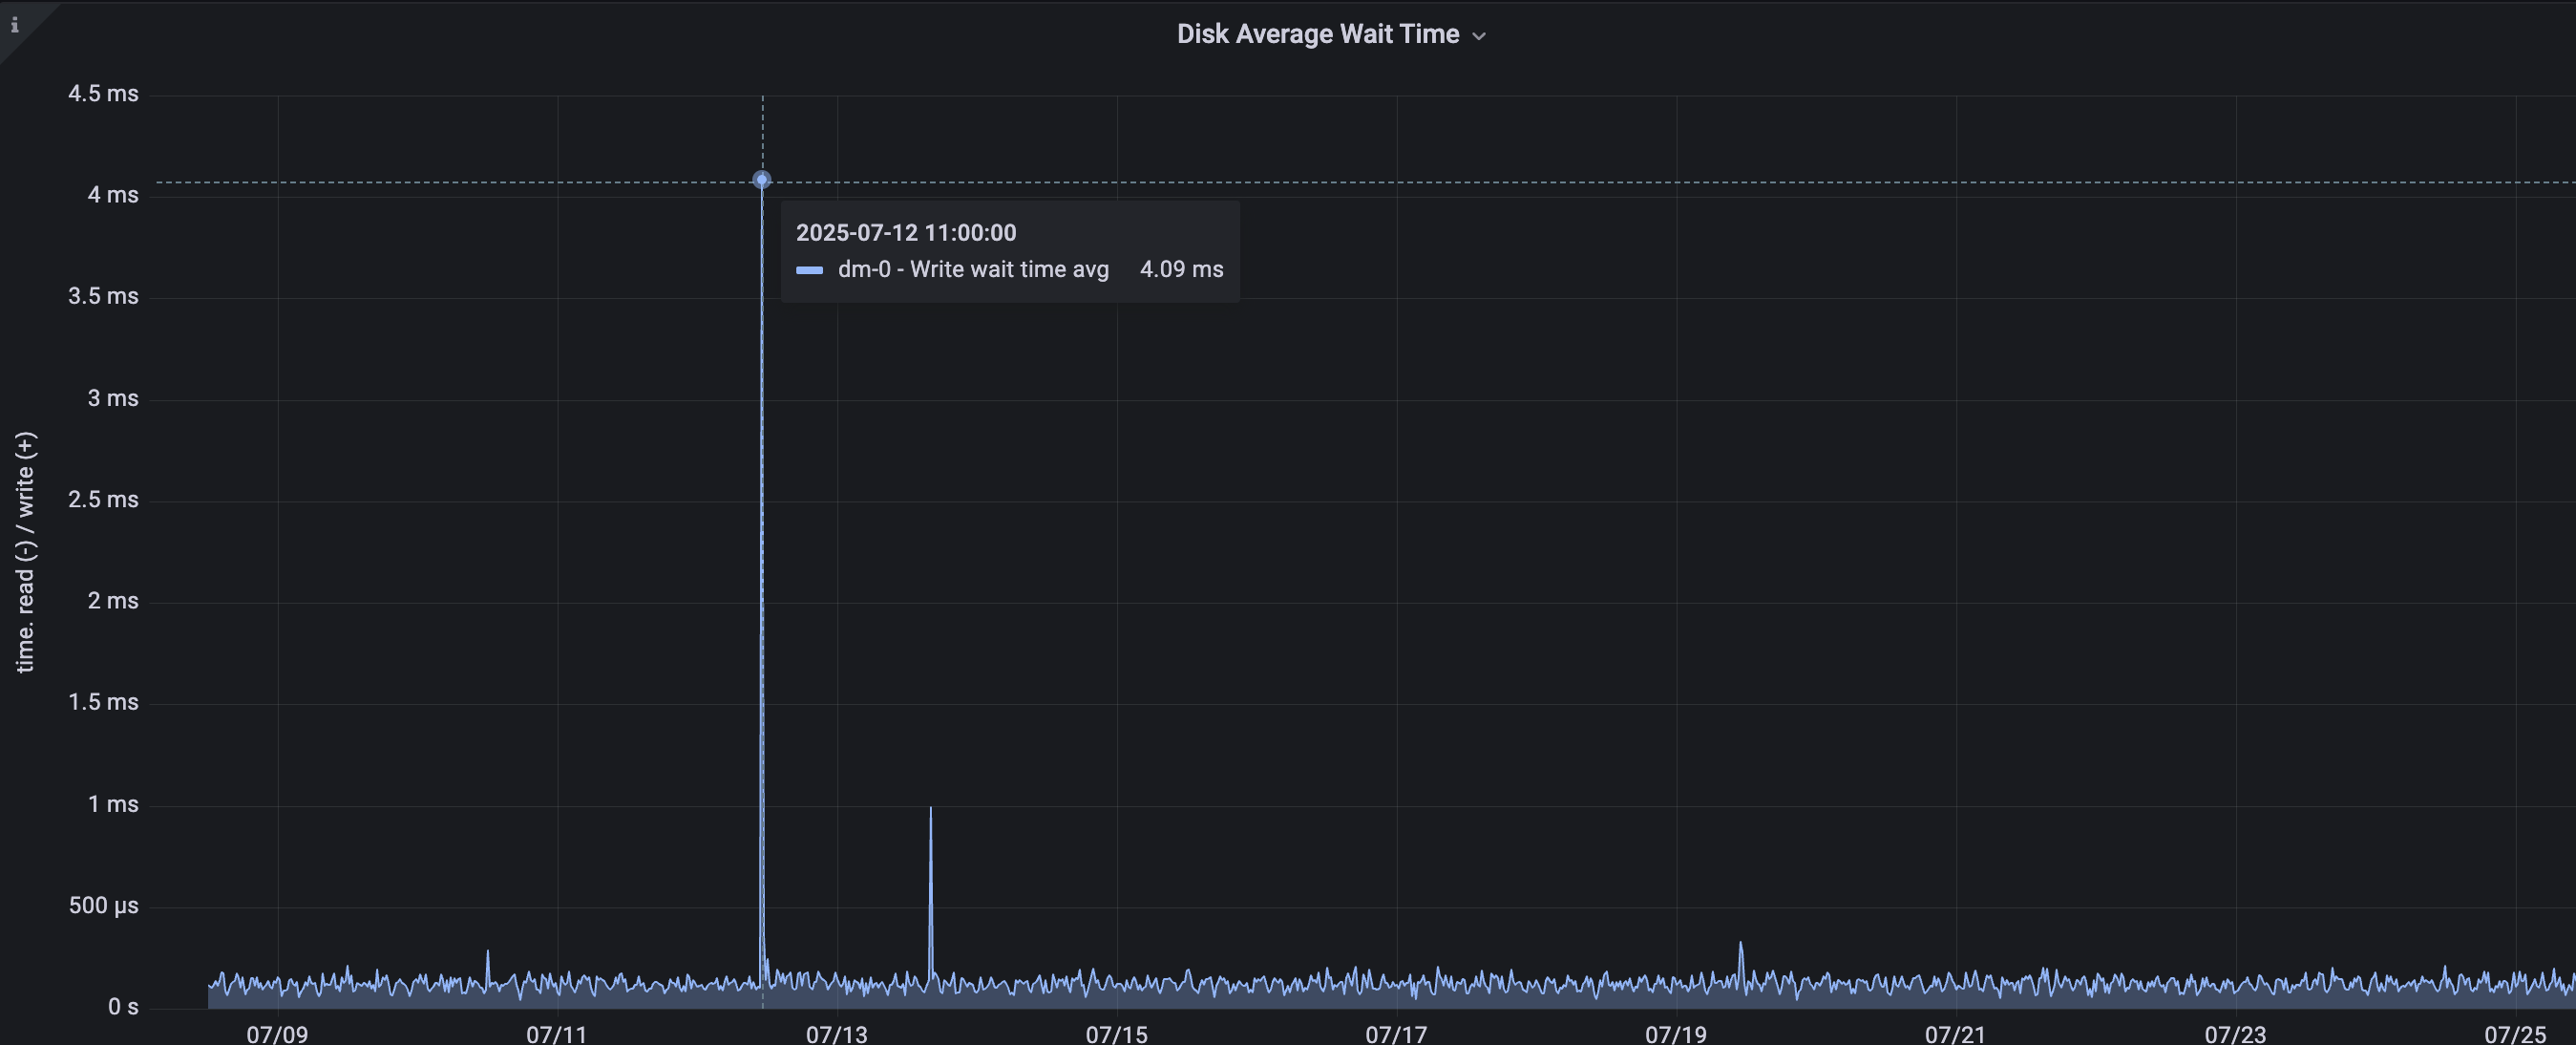Image resolution: width=2576 pixels, height=1045 pixels.
Task: Click the highlighted data point at 4.09 ms
Action: click(x=761, y=179)
